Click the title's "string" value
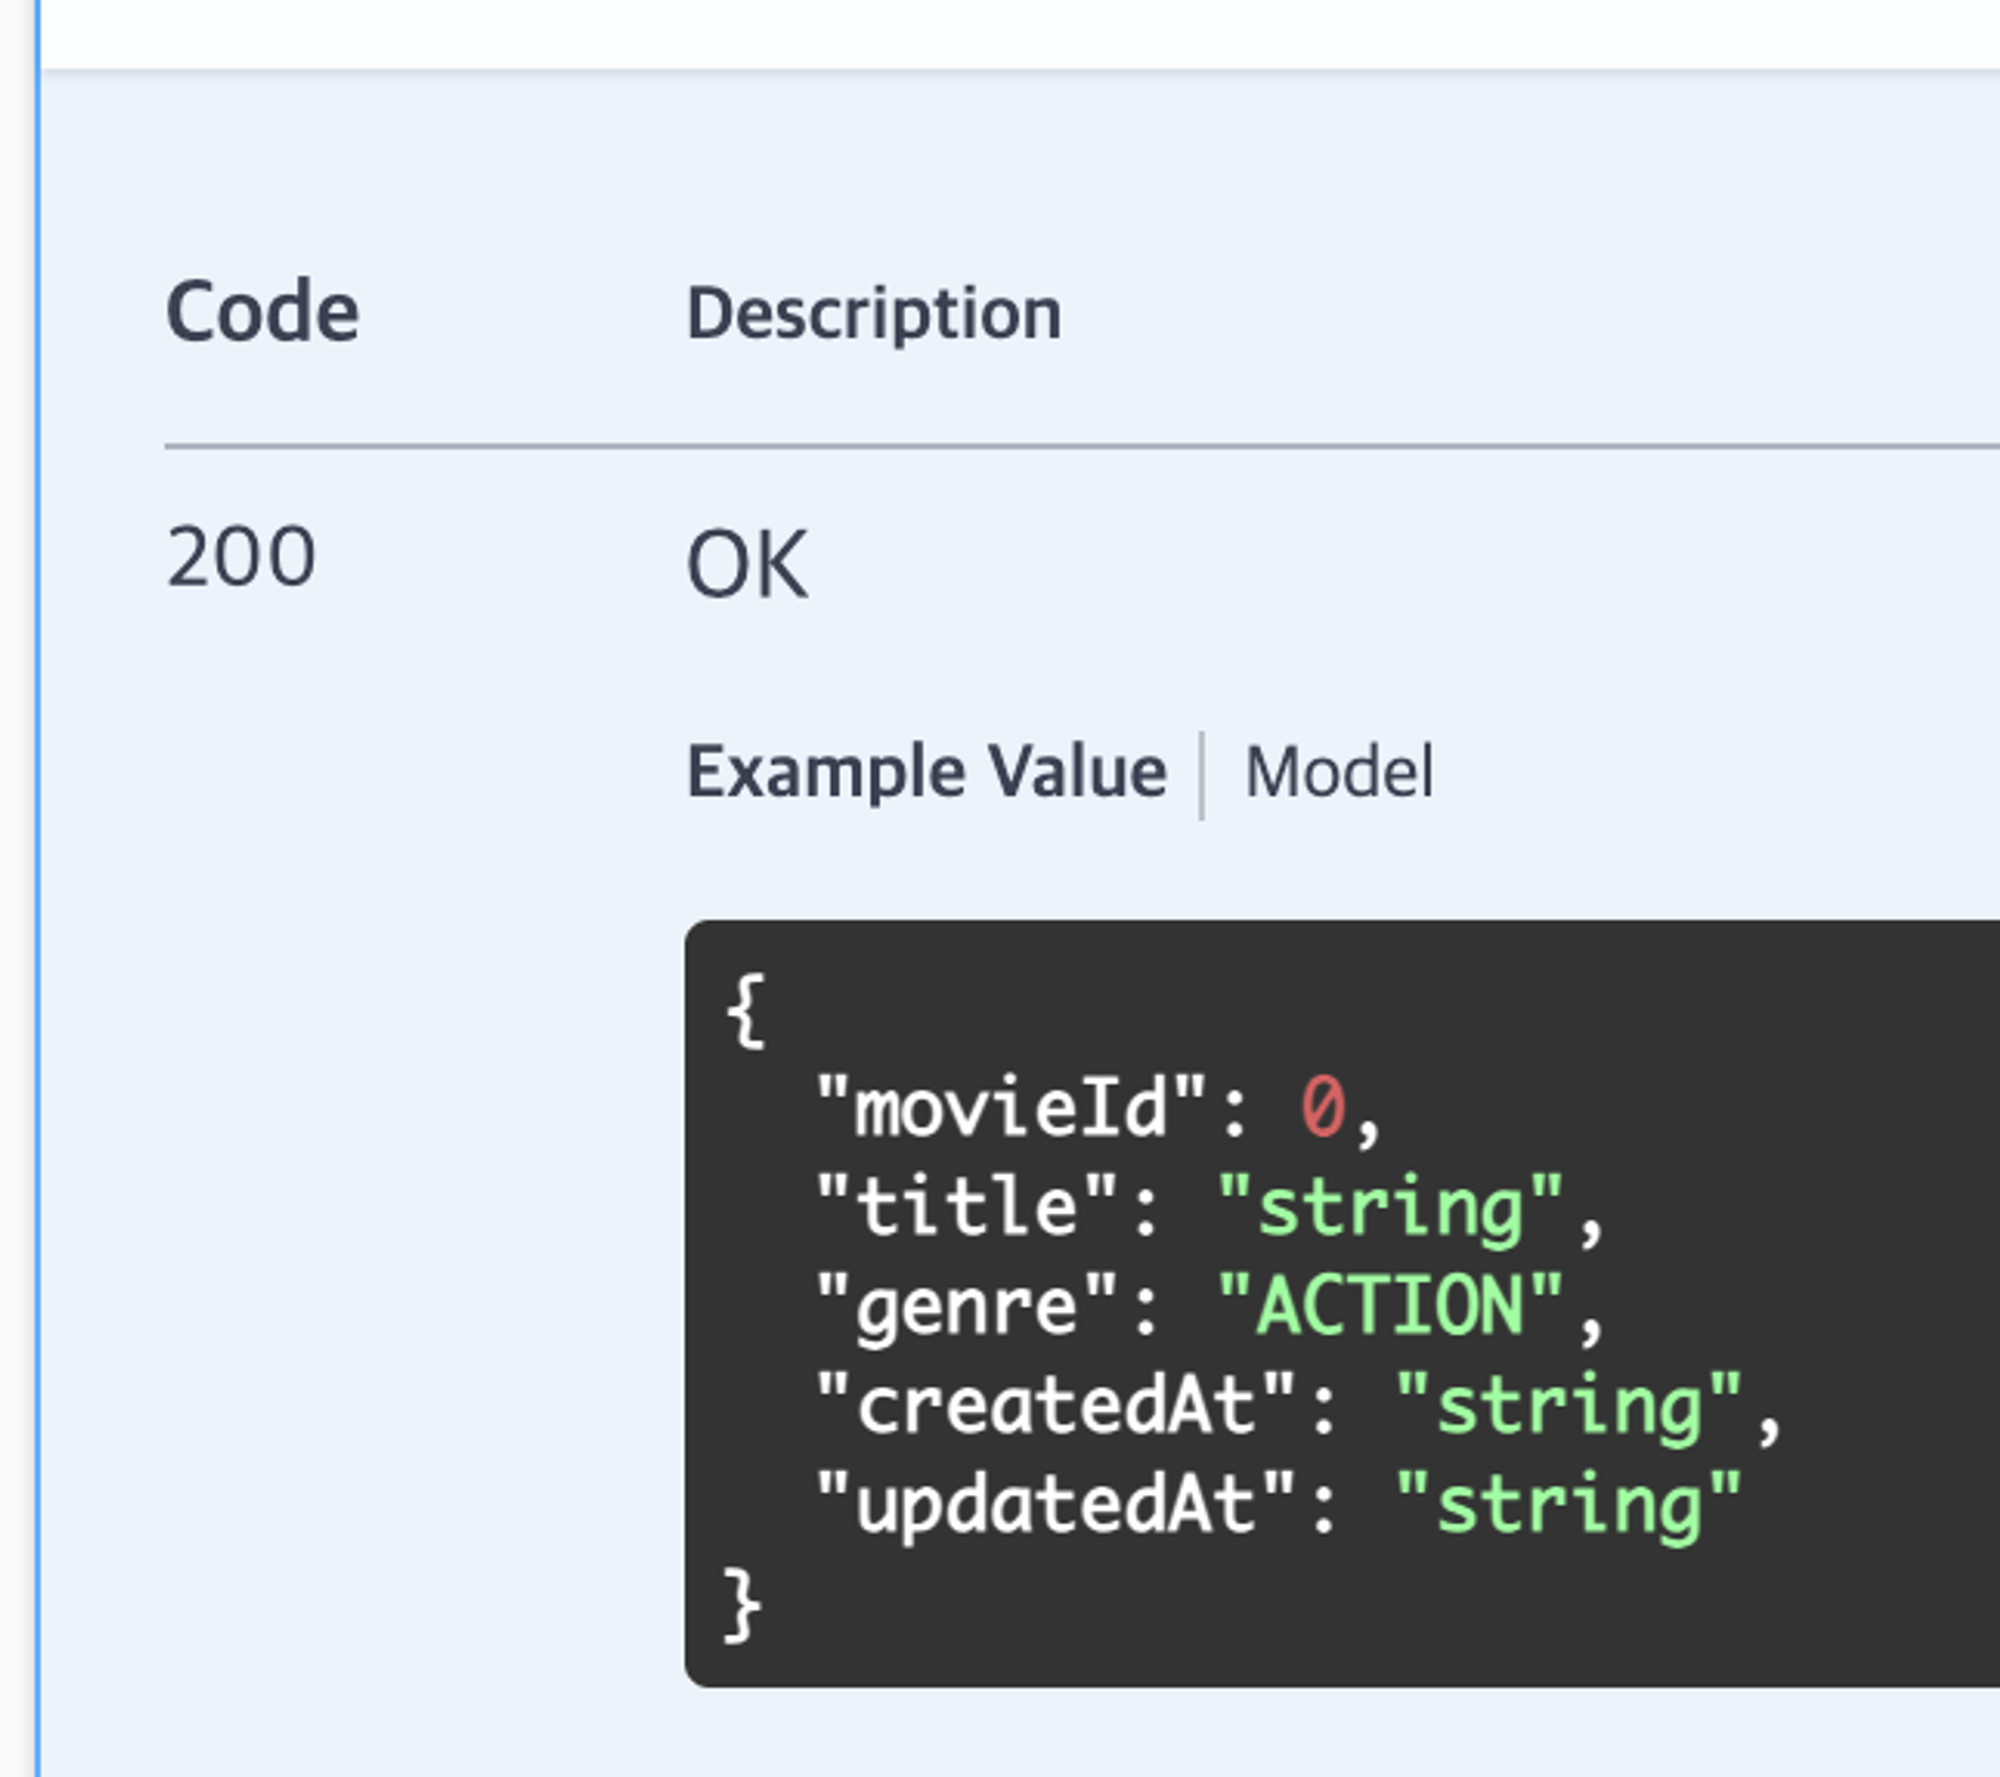 coord(1390,1208)
